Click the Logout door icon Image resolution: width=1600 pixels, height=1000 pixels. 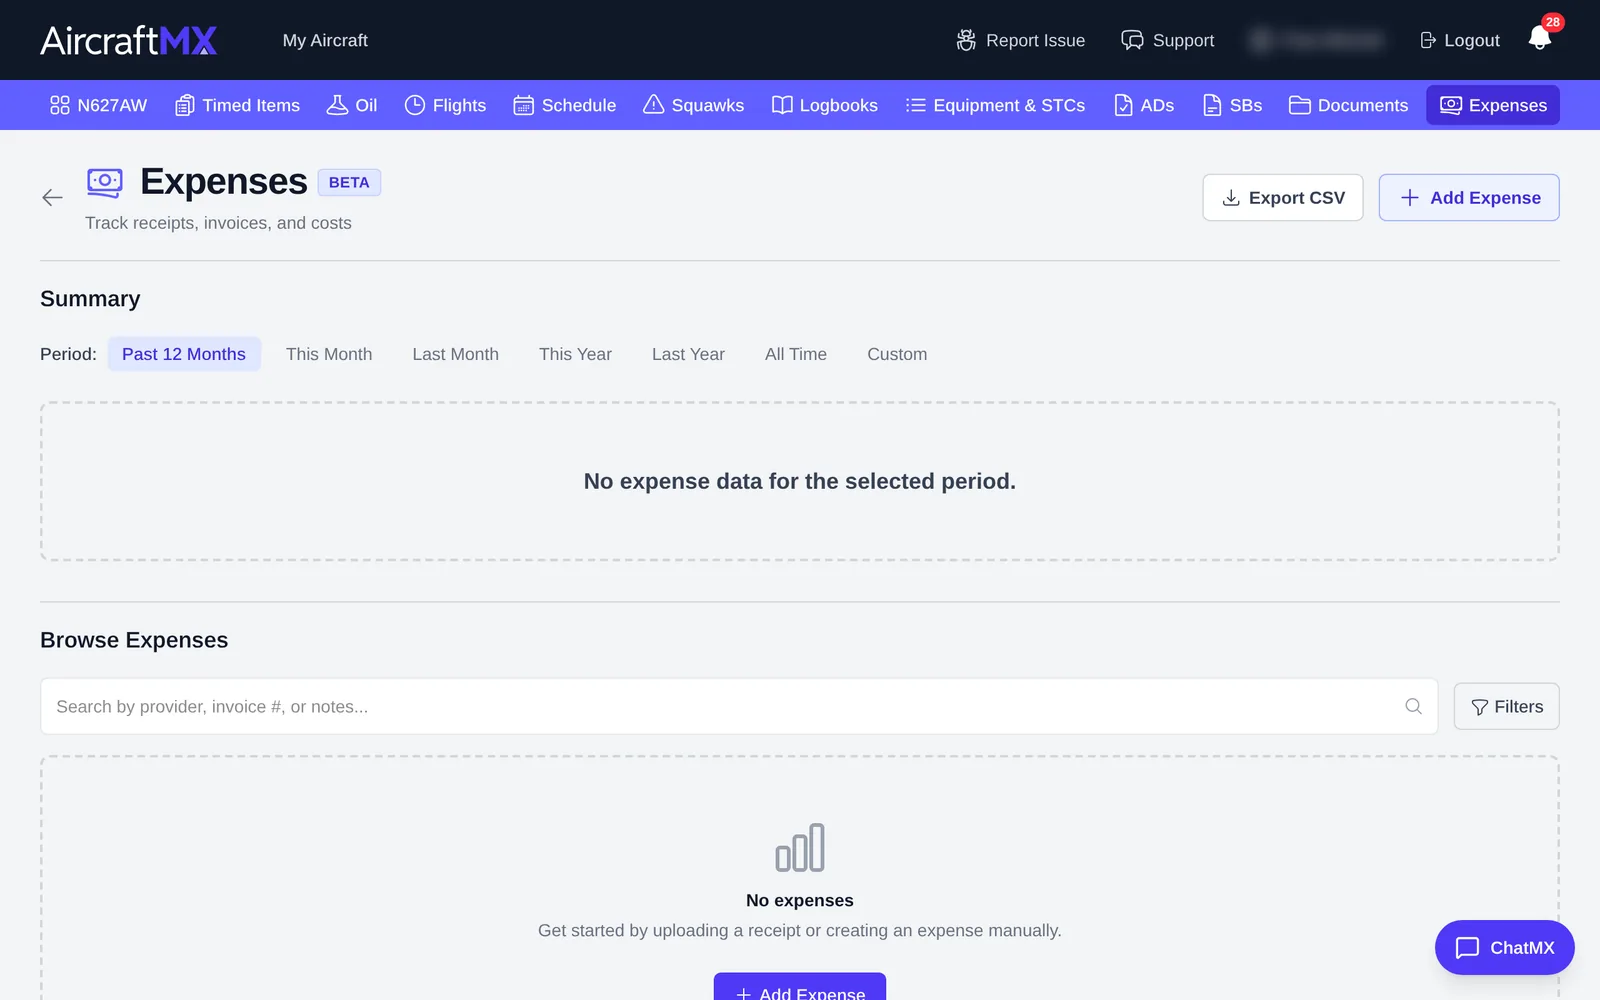[1428, 40]
